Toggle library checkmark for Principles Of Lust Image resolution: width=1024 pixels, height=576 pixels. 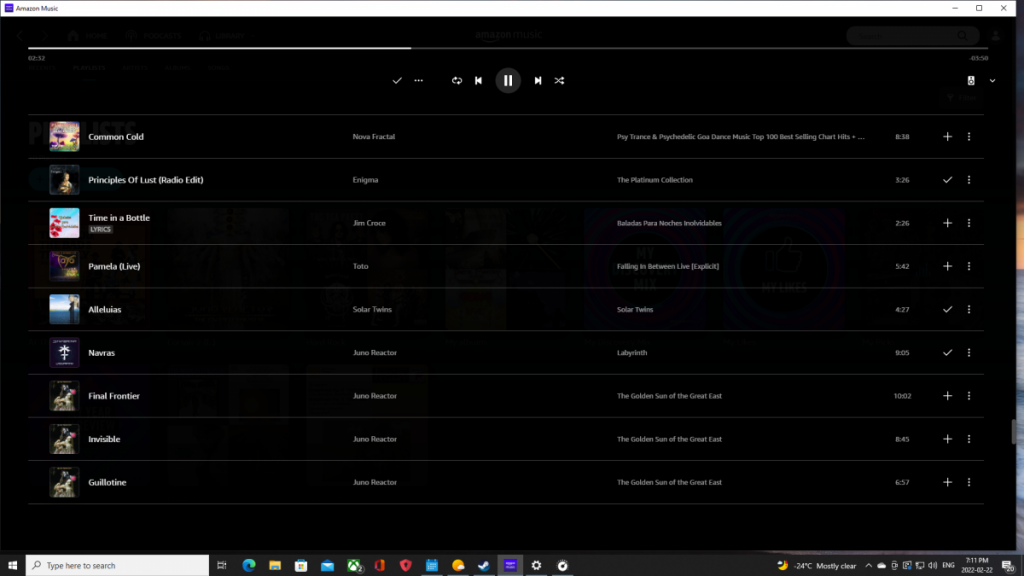coord(947,180)
